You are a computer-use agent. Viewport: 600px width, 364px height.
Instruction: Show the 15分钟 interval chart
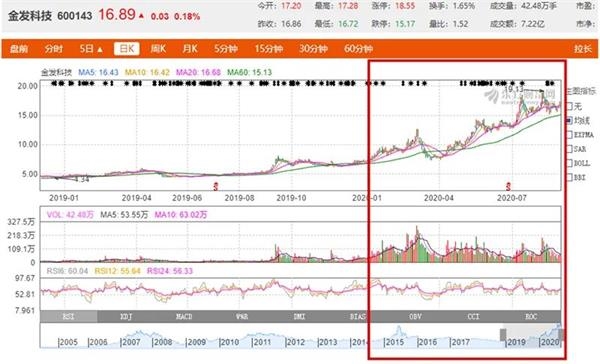pyautogui.click(x=269, y=49)
